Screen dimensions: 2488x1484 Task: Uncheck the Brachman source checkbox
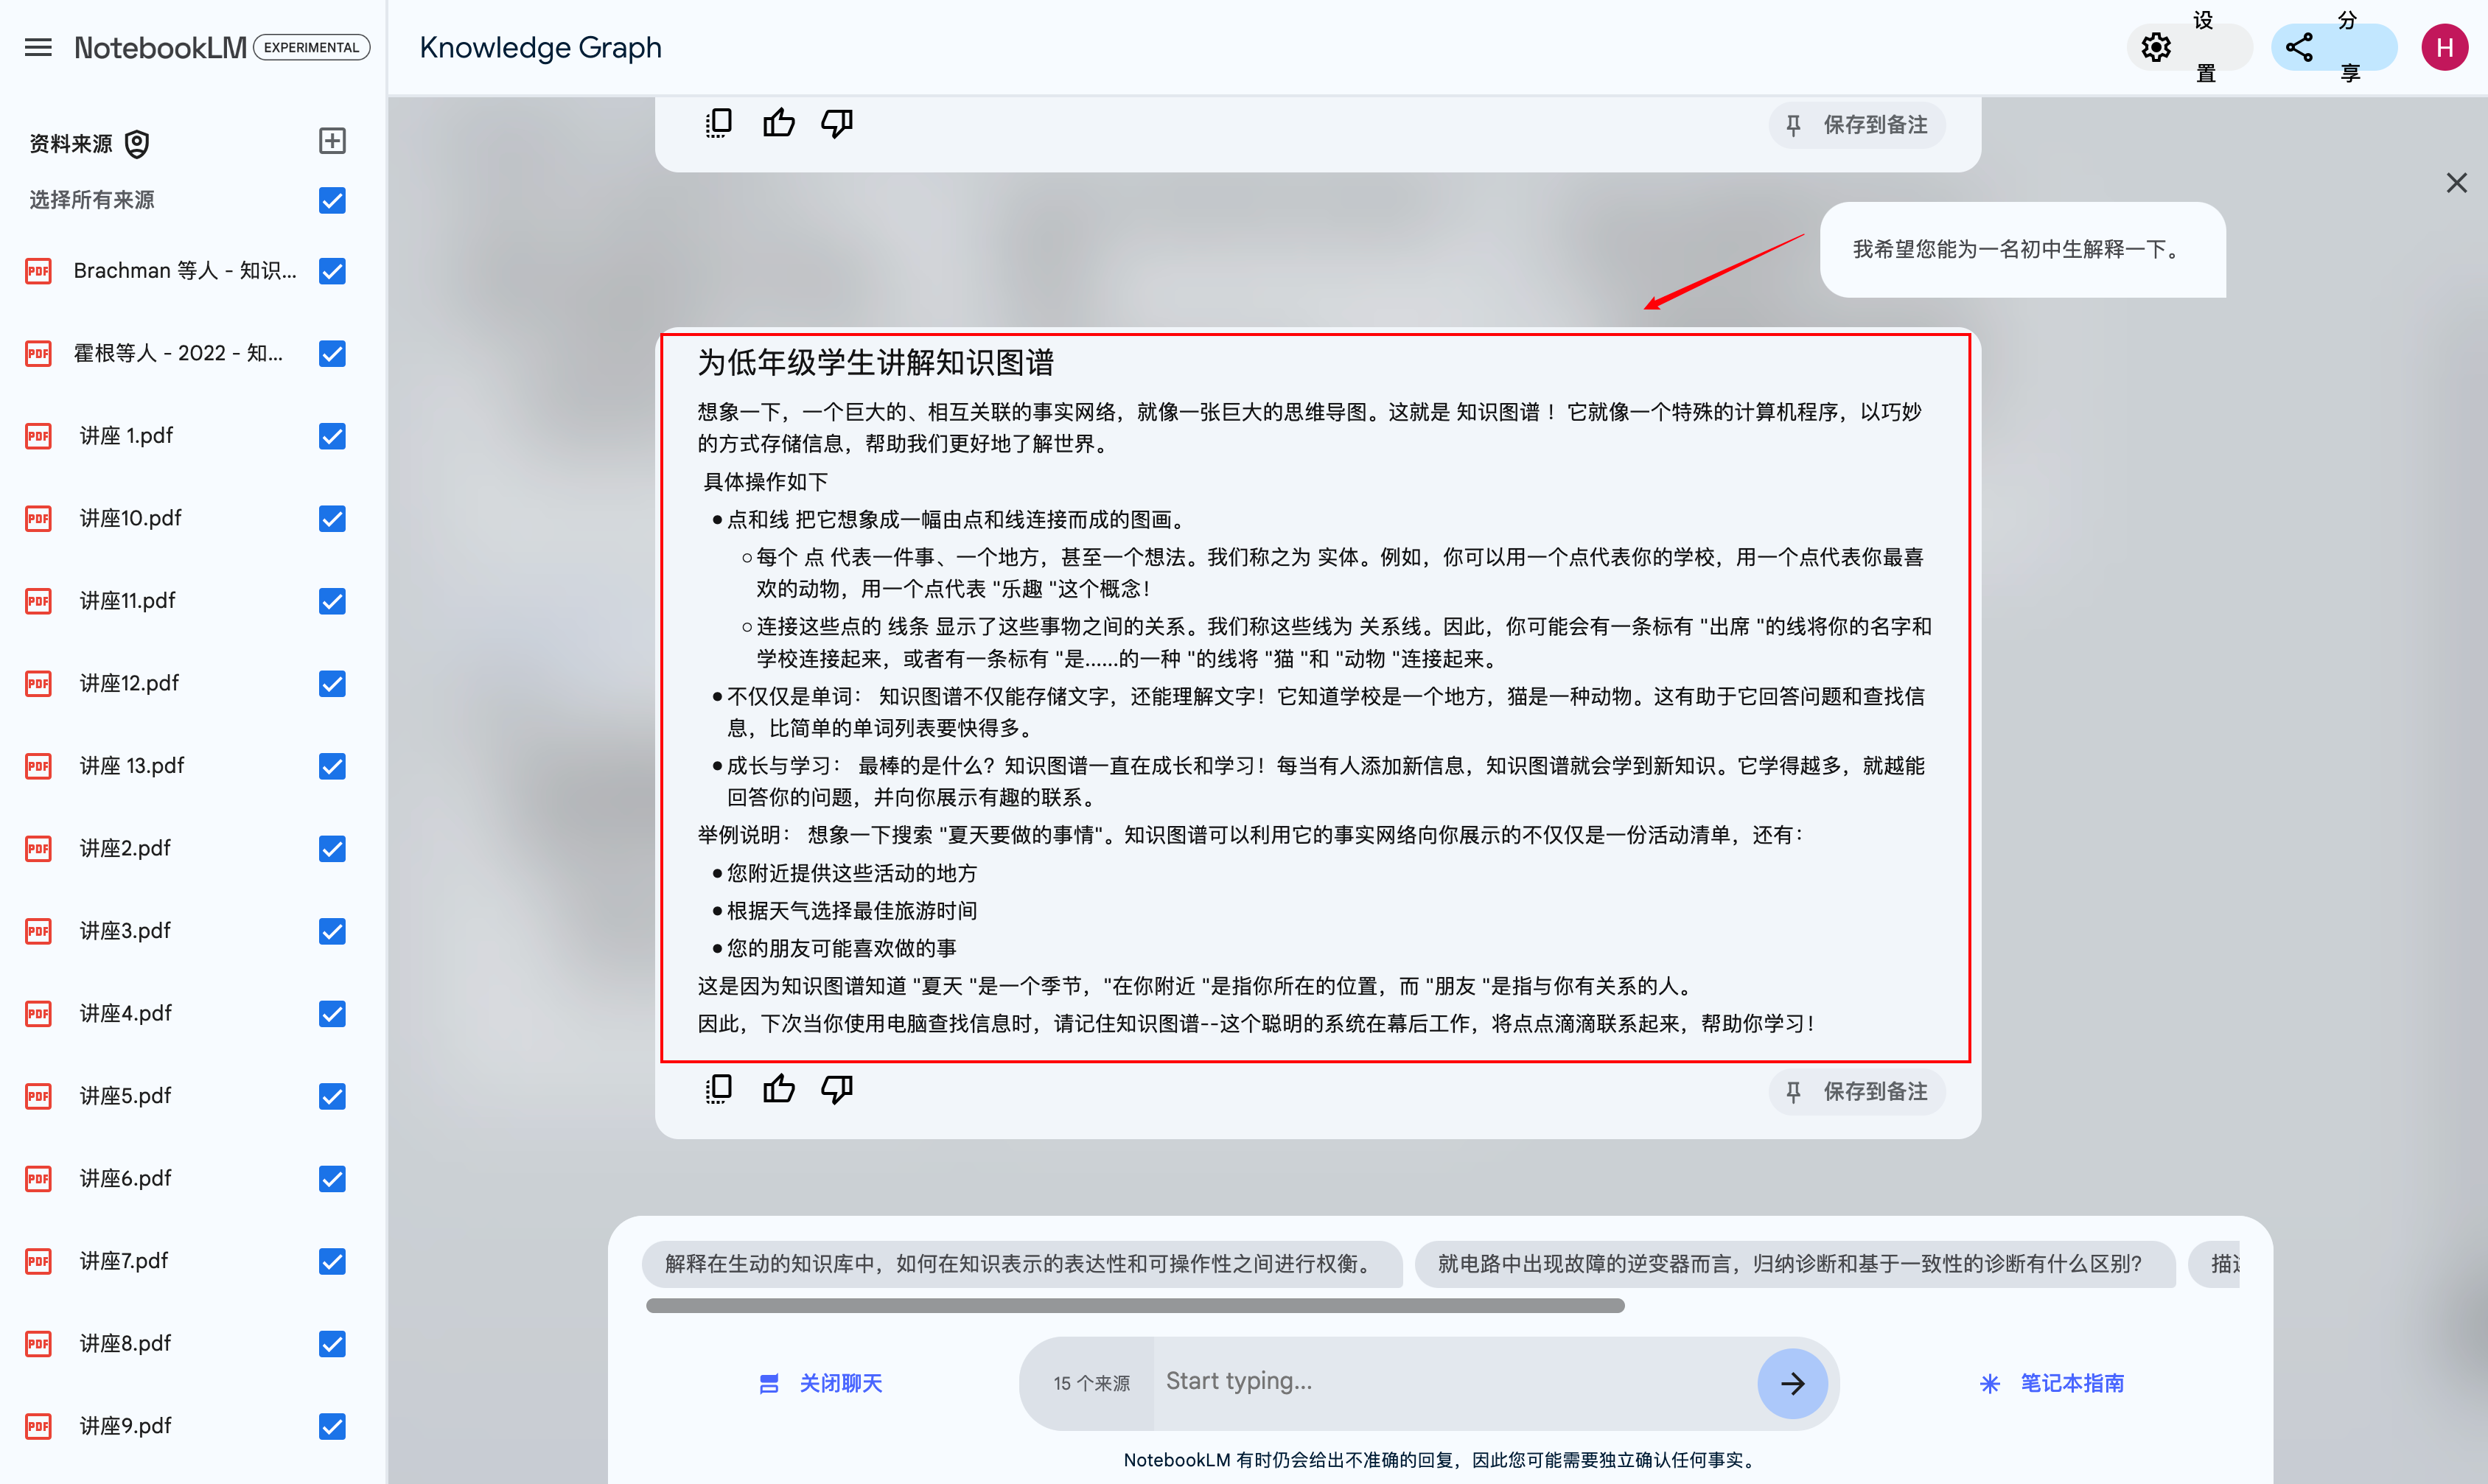(x=332, y=271)
